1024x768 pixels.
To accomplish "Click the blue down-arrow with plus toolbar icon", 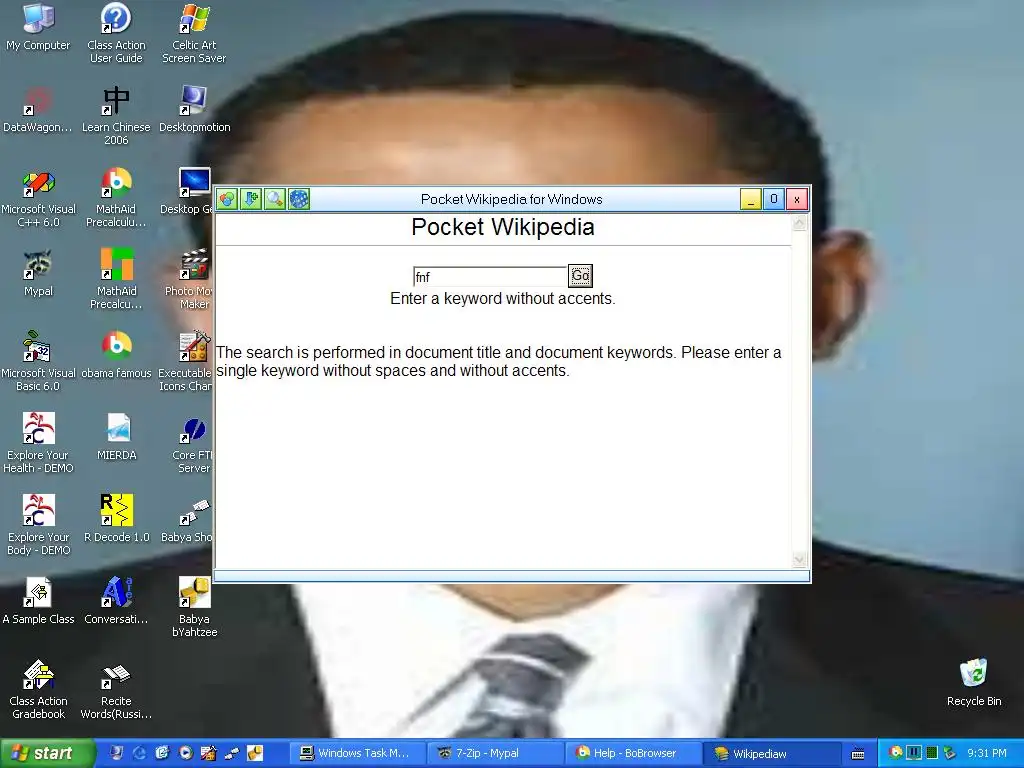I will (251, 199).
